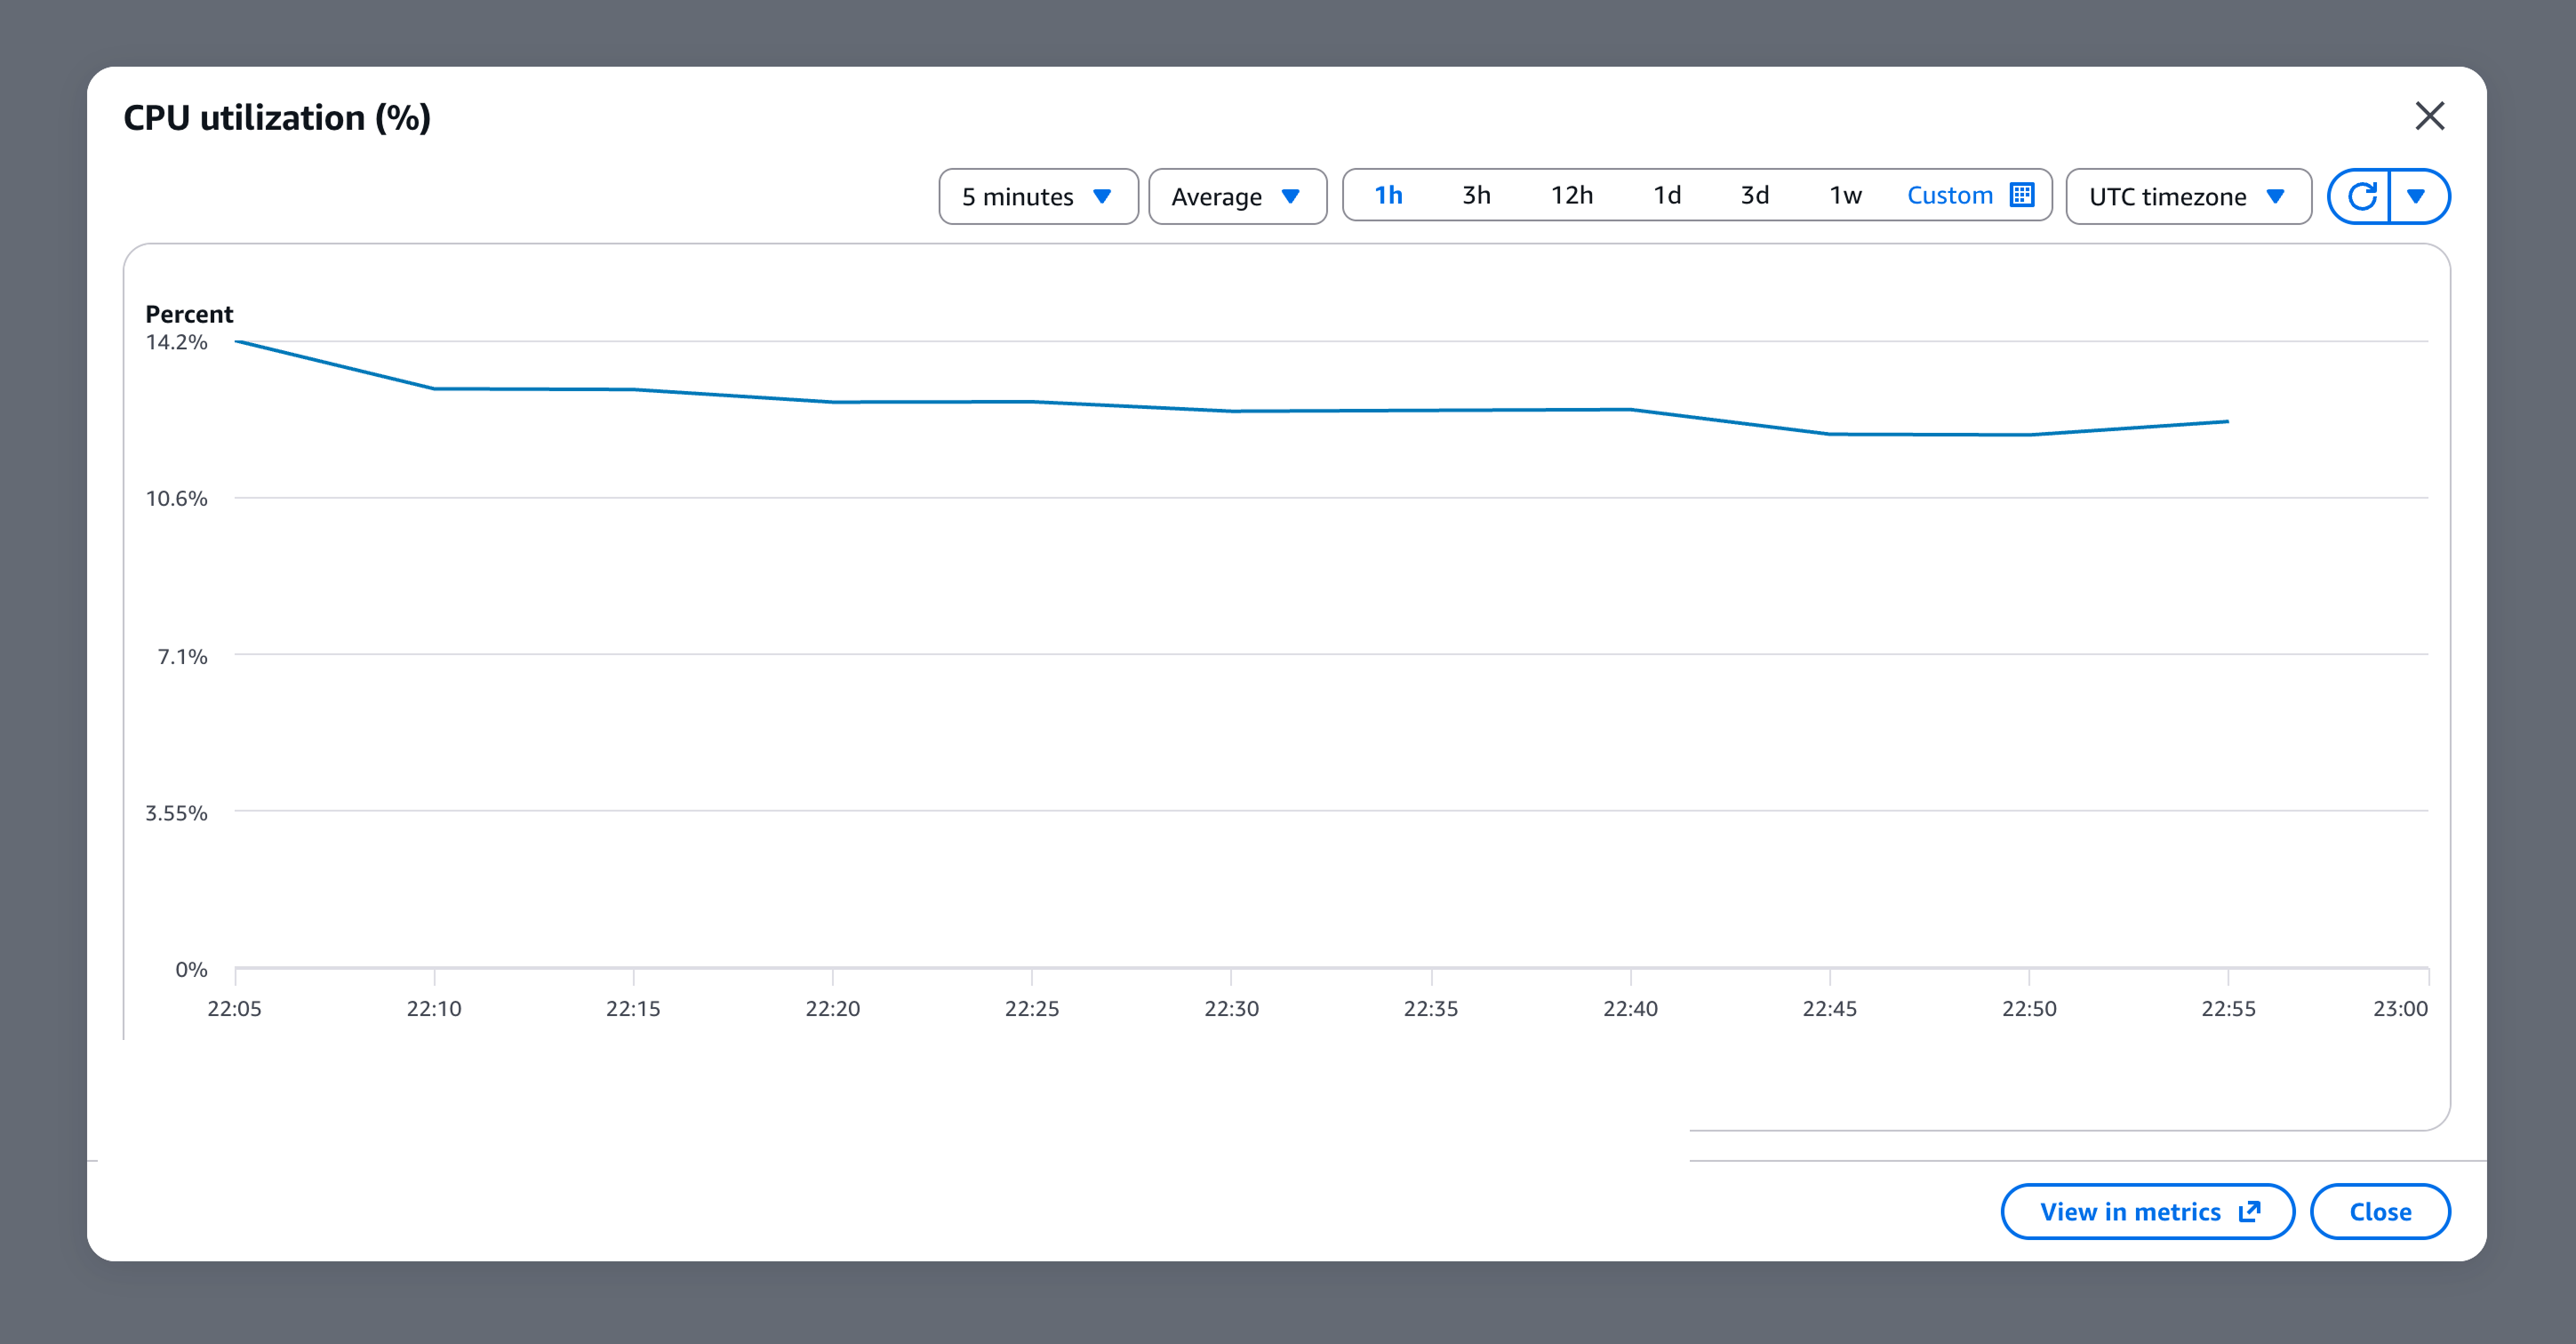The width and height of the screenshot is (2576, 1344).
Task: Open the Custom time range picker
Action: 1969,195
